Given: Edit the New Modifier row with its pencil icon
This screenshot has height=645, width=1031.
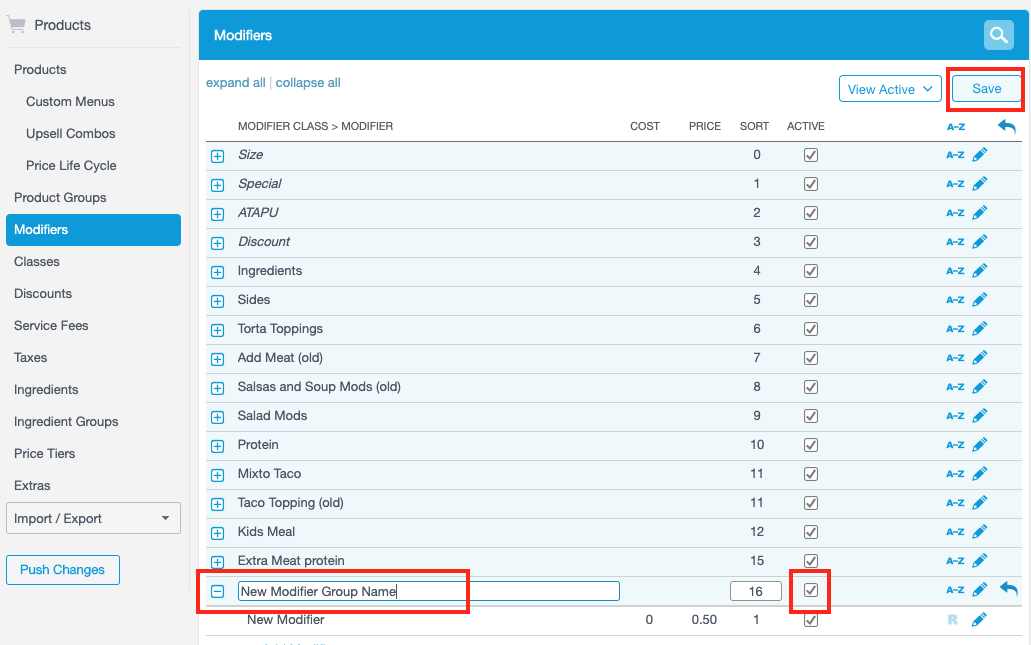Looking at the screenshot, I should pyautogui.click(x=979, y=619).
